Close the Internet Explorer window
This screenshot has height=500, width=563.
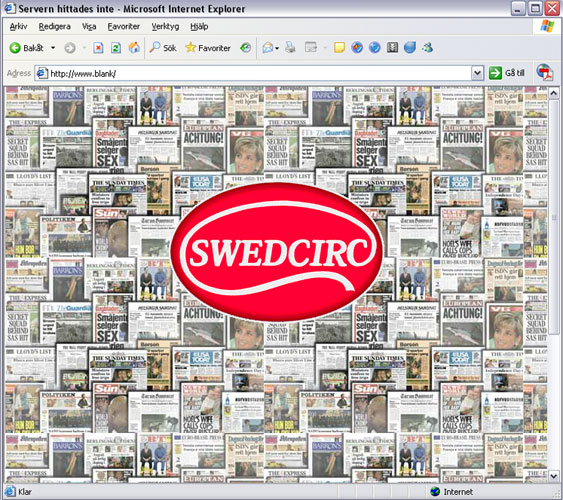552,9
